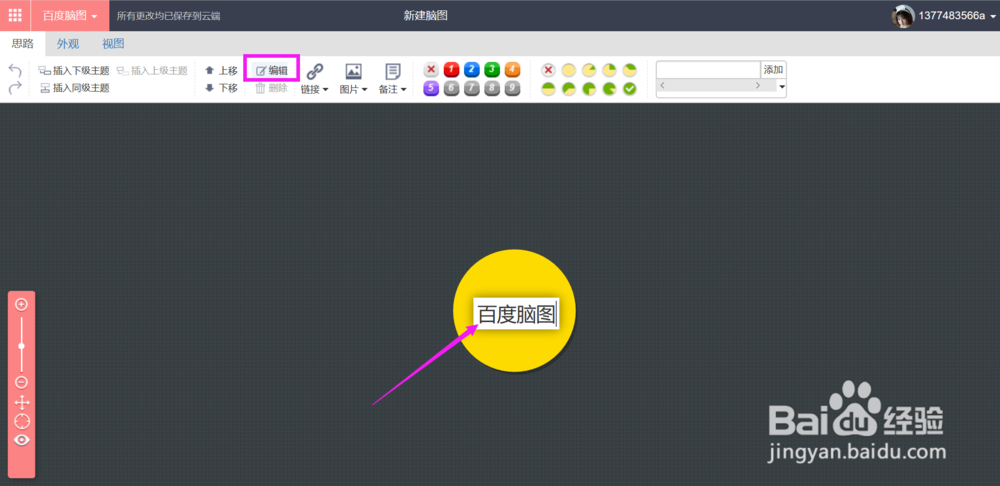This screenshot has width=1000, height=486.
Task: Click the redo arrow icon
Action: [15, 88]
